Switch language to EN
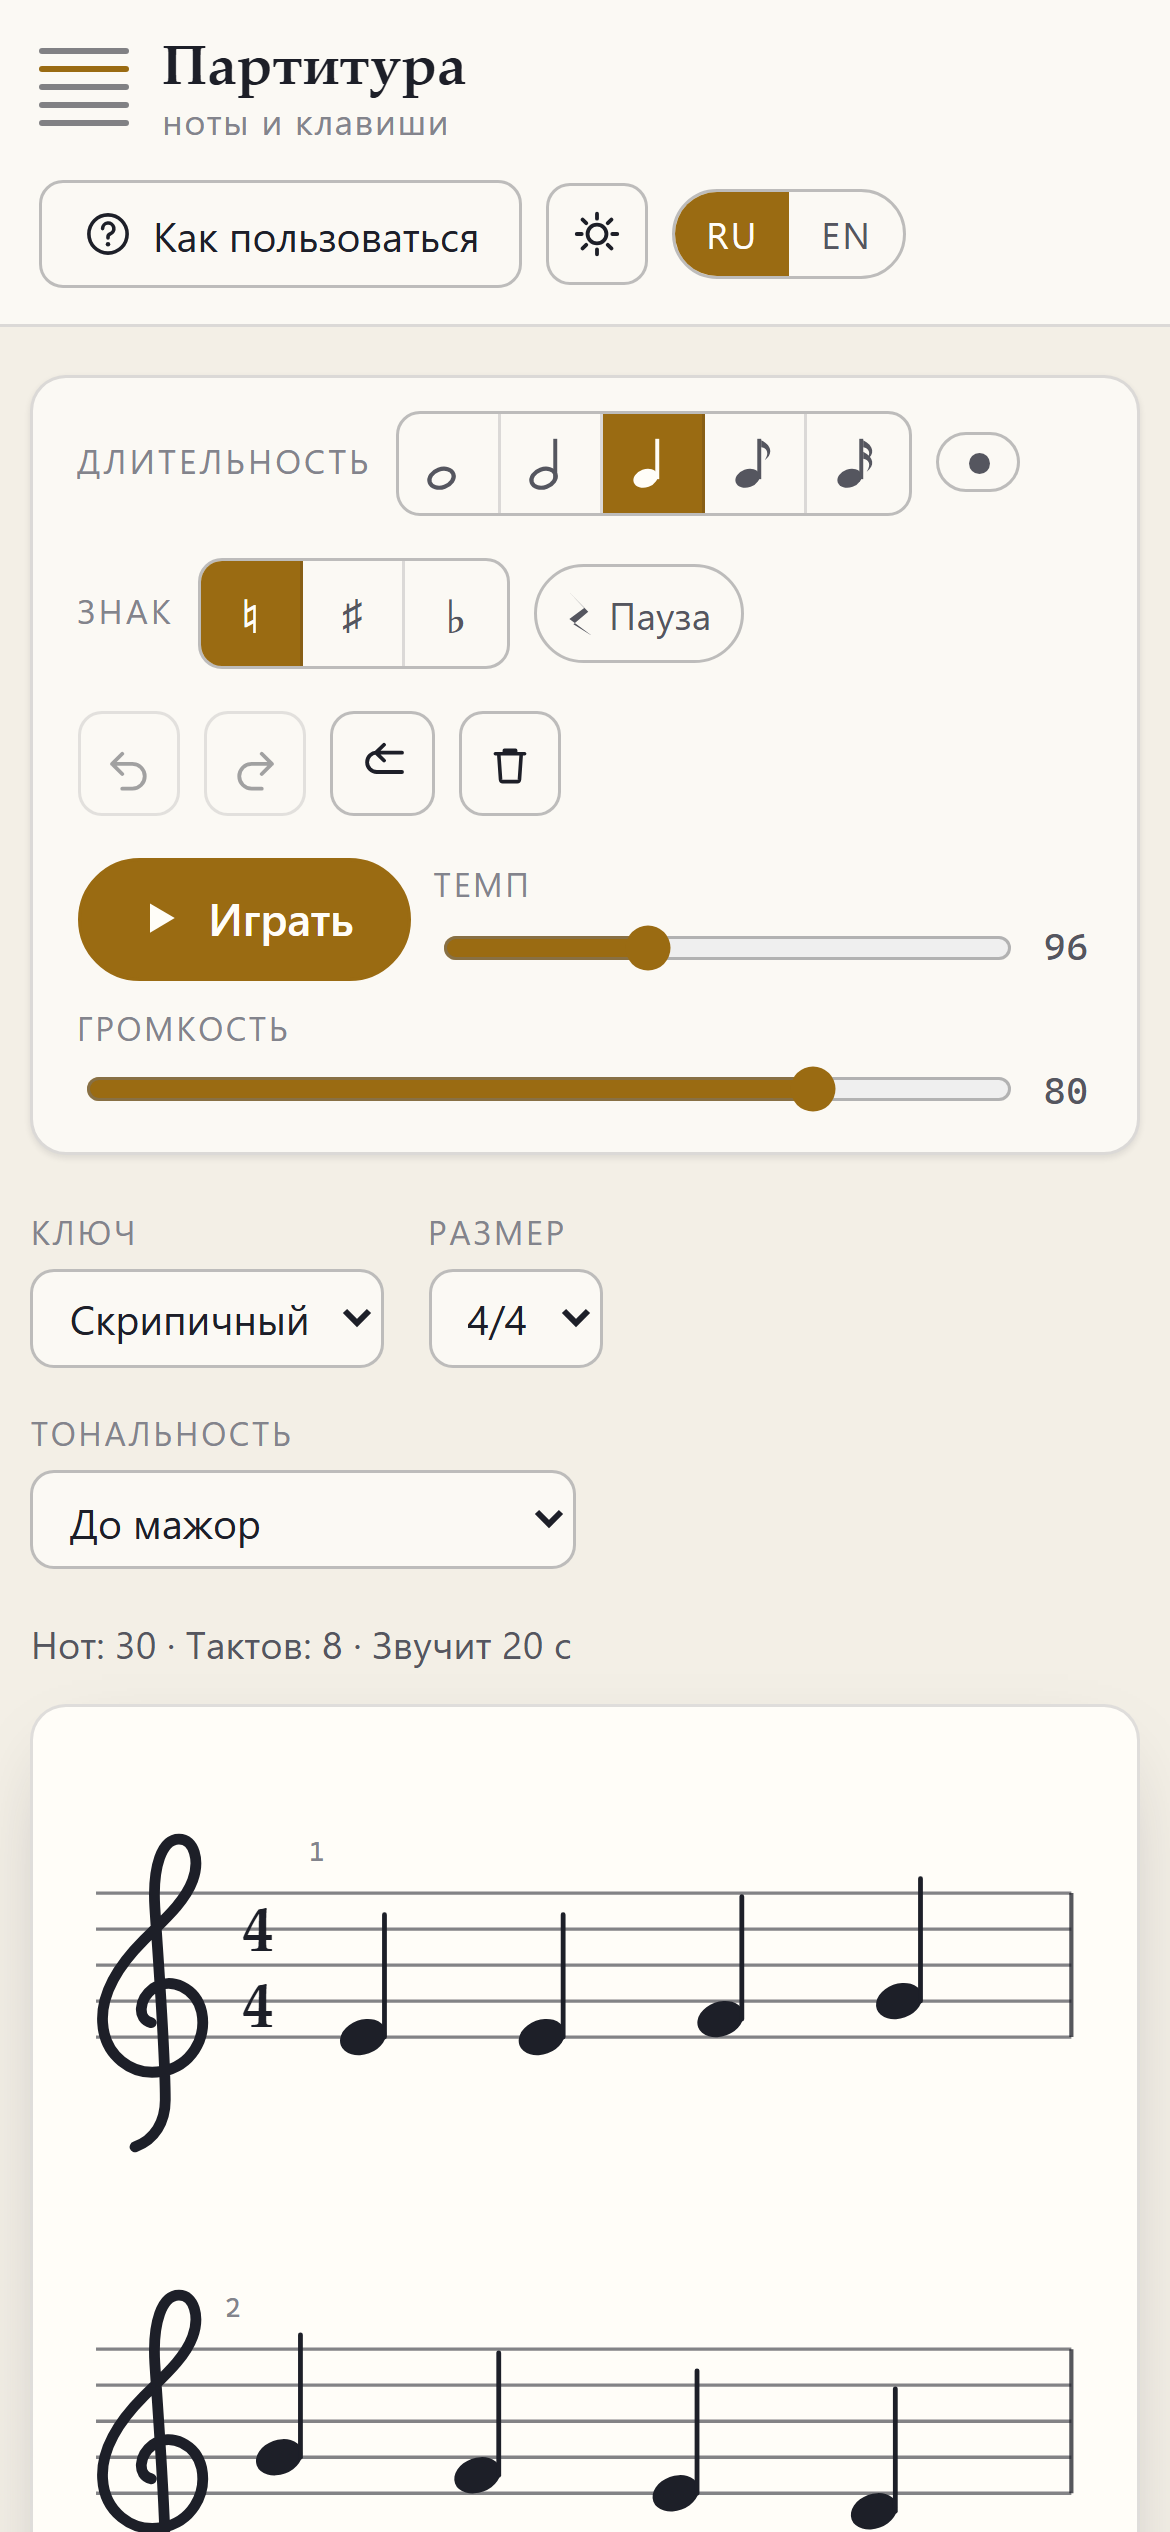 click(x=846, y=235)
